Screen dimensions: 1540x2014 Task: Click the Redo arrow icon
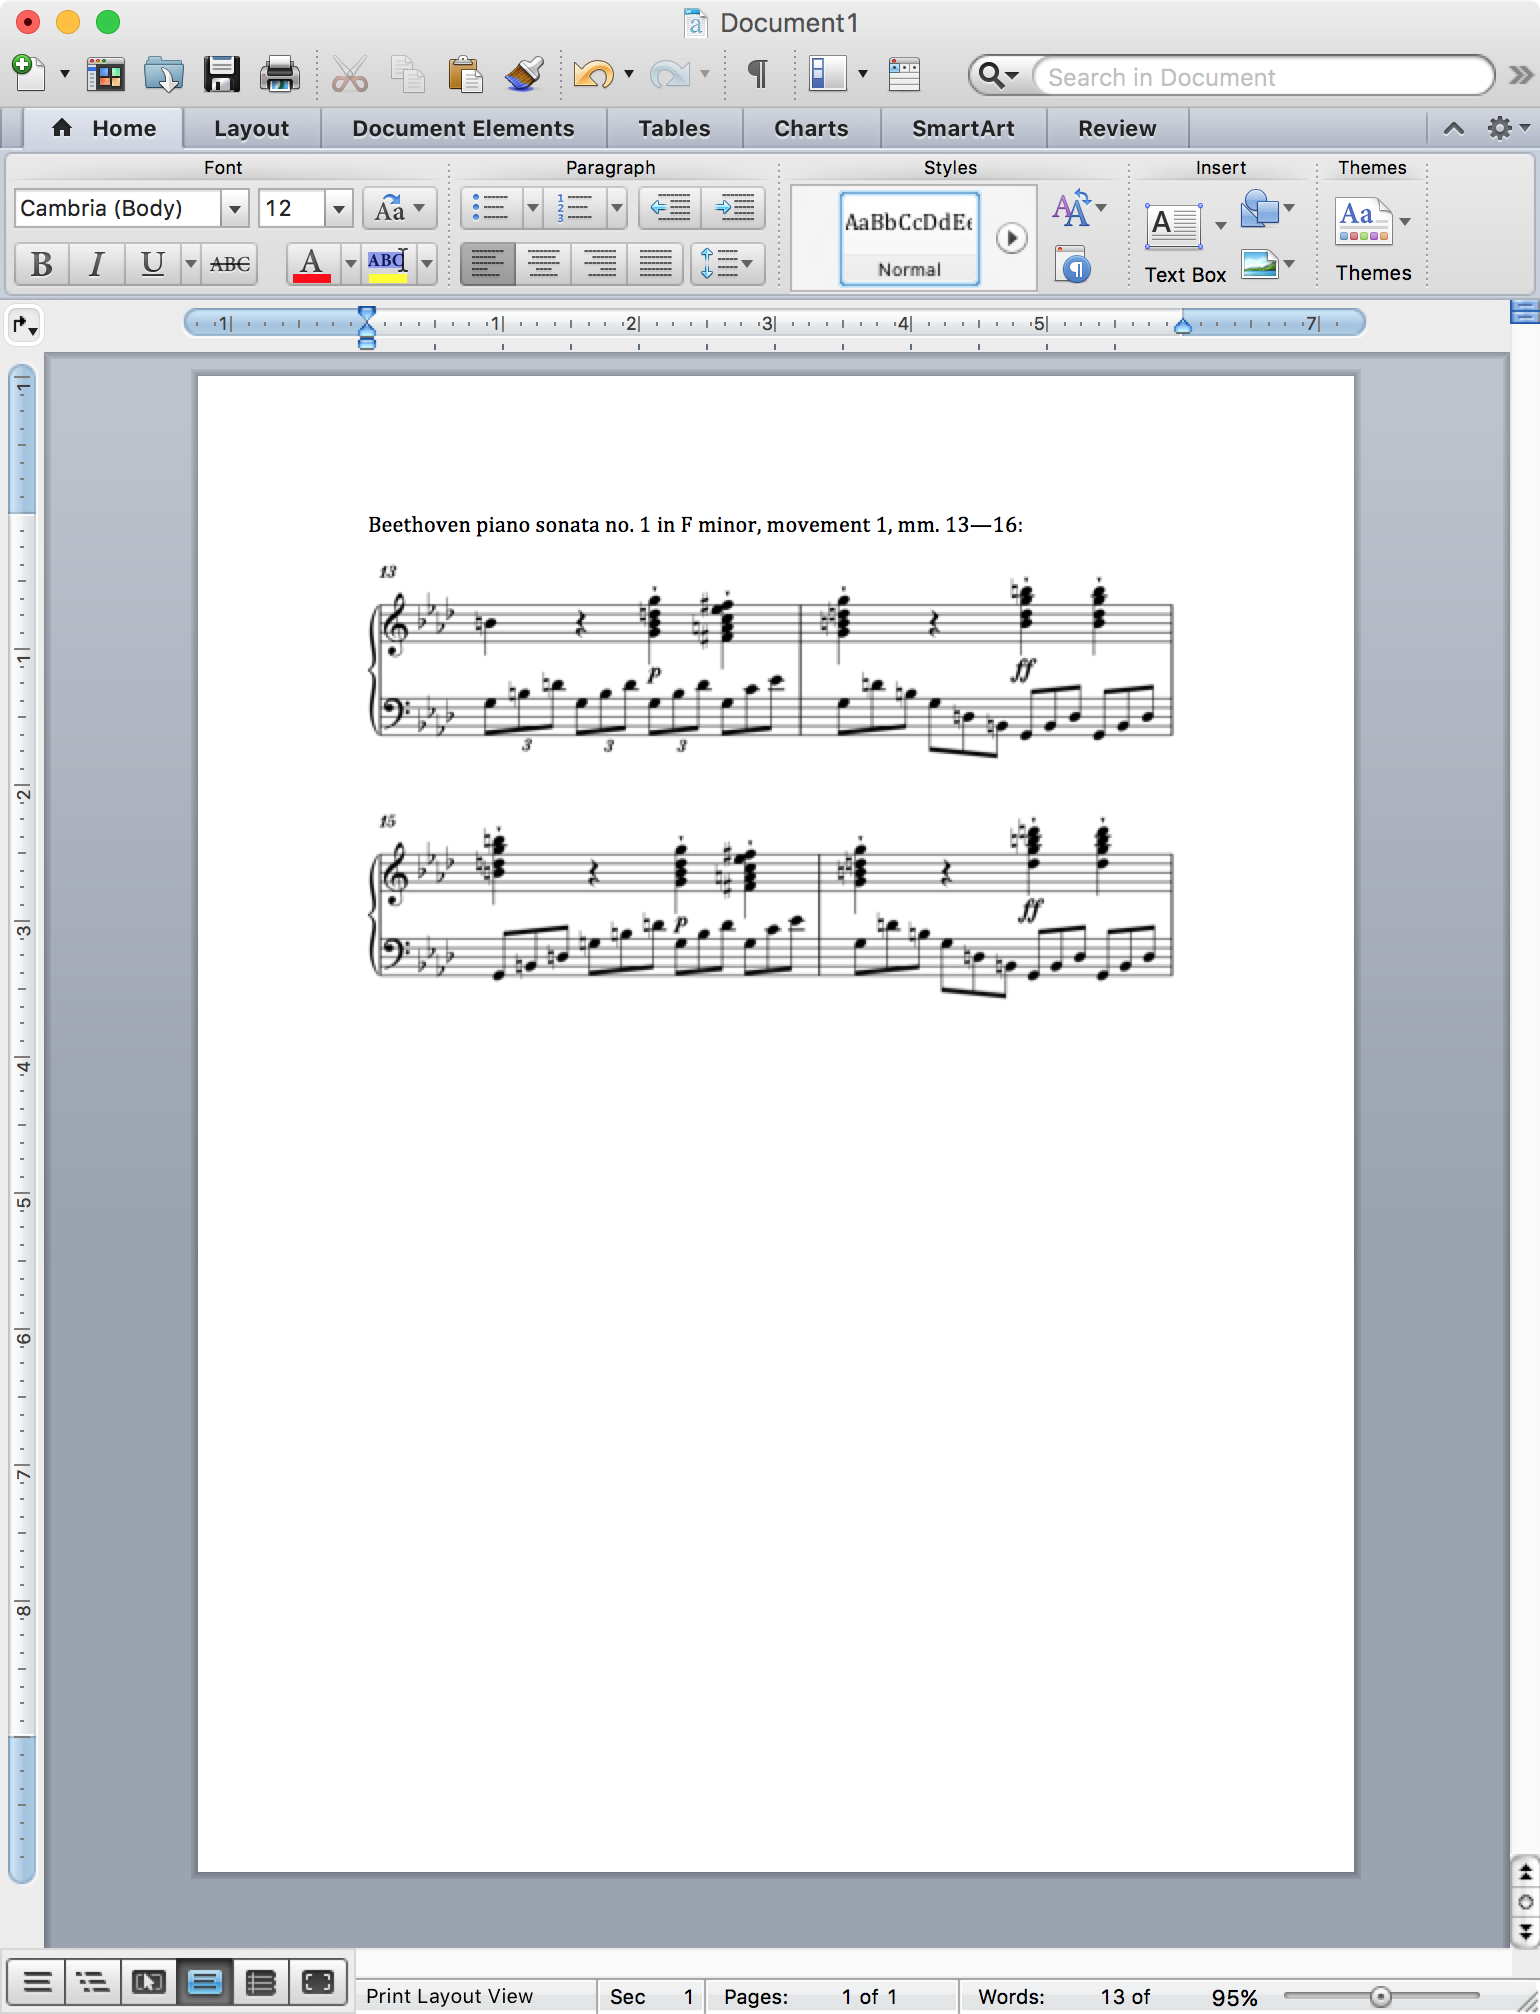[x=669, y=74]
